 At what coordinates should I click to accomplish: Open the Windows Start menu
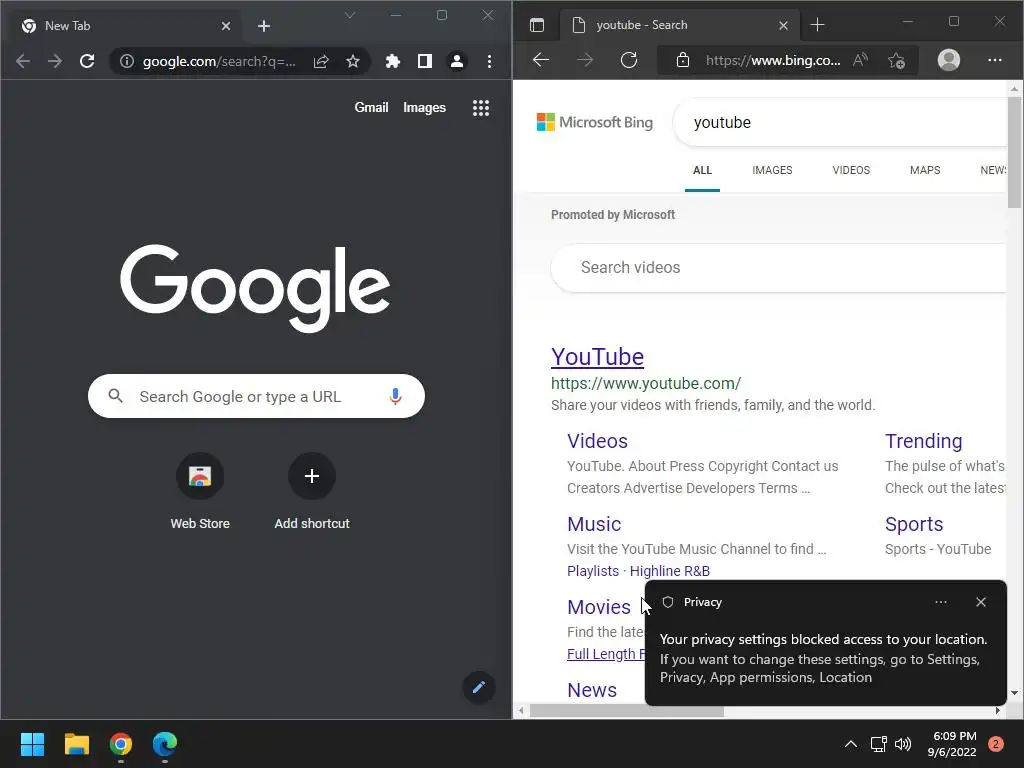[x=32, y=744]
